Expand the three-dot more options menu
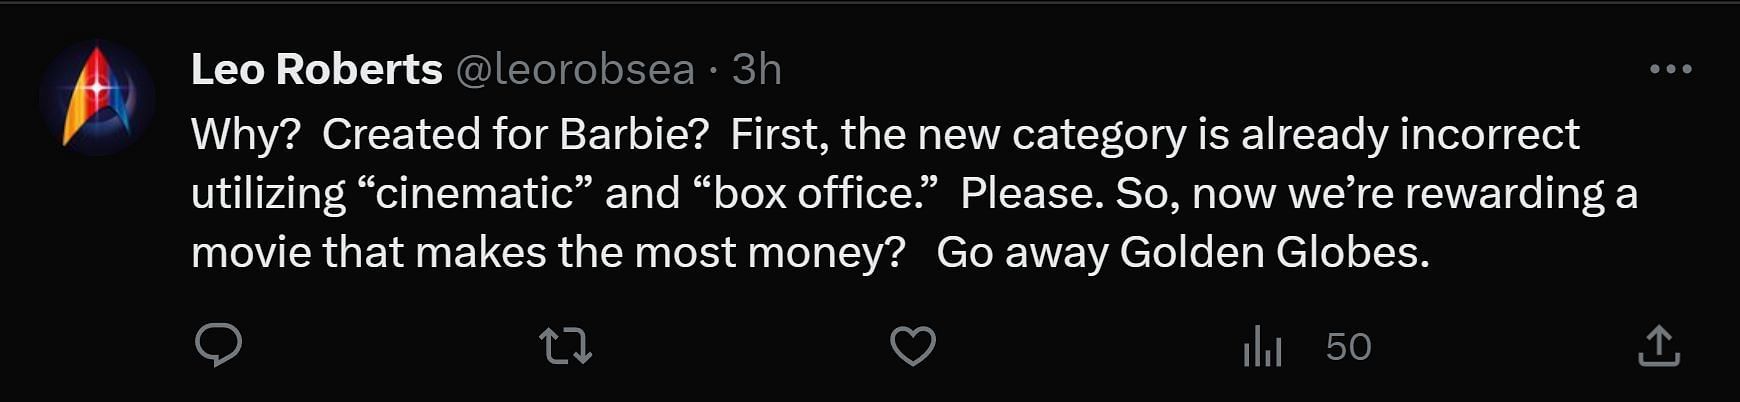 (x=1671, y=69)
